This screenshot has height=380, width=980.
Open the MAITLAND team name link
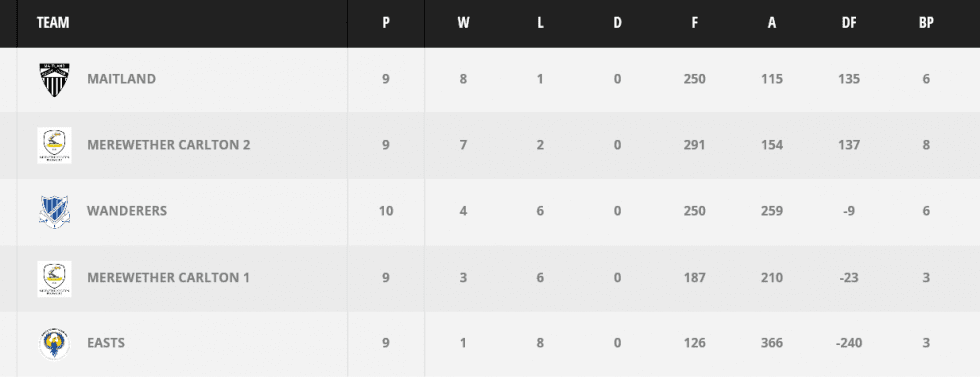coord(121,79)
